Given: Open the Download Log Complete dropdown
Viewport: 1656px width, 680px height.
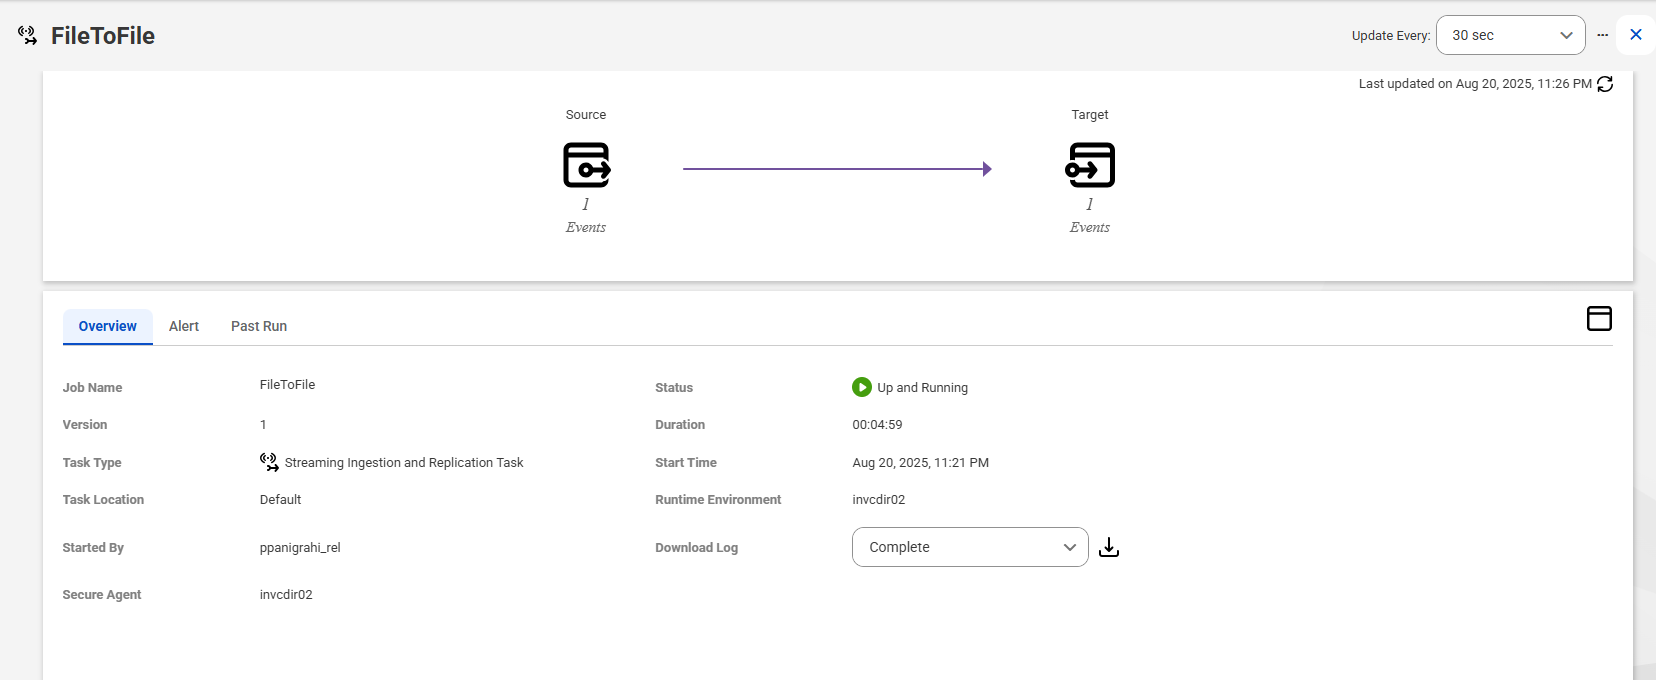Looking at the screenshot, I should 970,547.
